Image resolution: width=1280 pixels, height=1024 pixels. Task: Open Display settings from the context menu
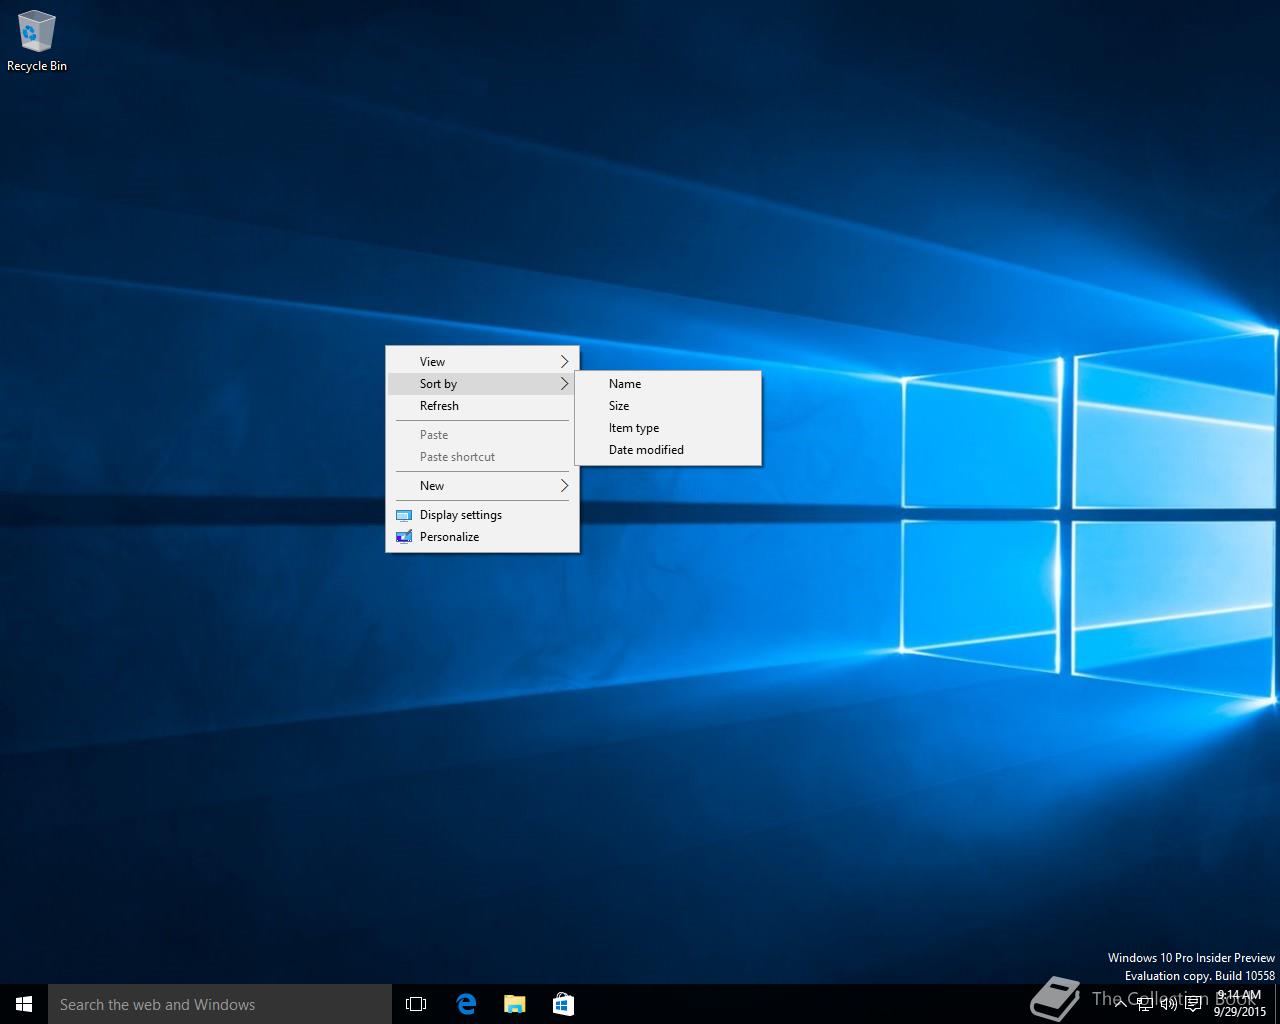[x=460, y=515]
